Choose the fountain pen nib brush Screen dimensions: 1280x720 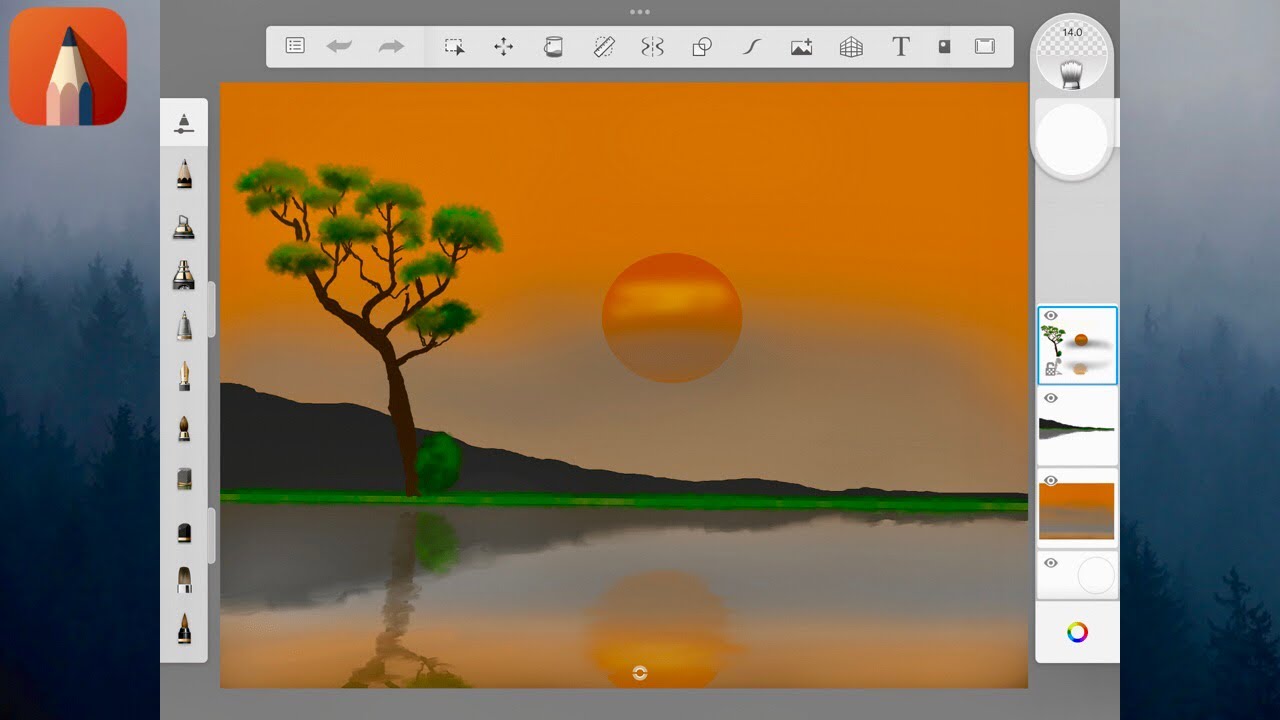click(x=184, y=377)
